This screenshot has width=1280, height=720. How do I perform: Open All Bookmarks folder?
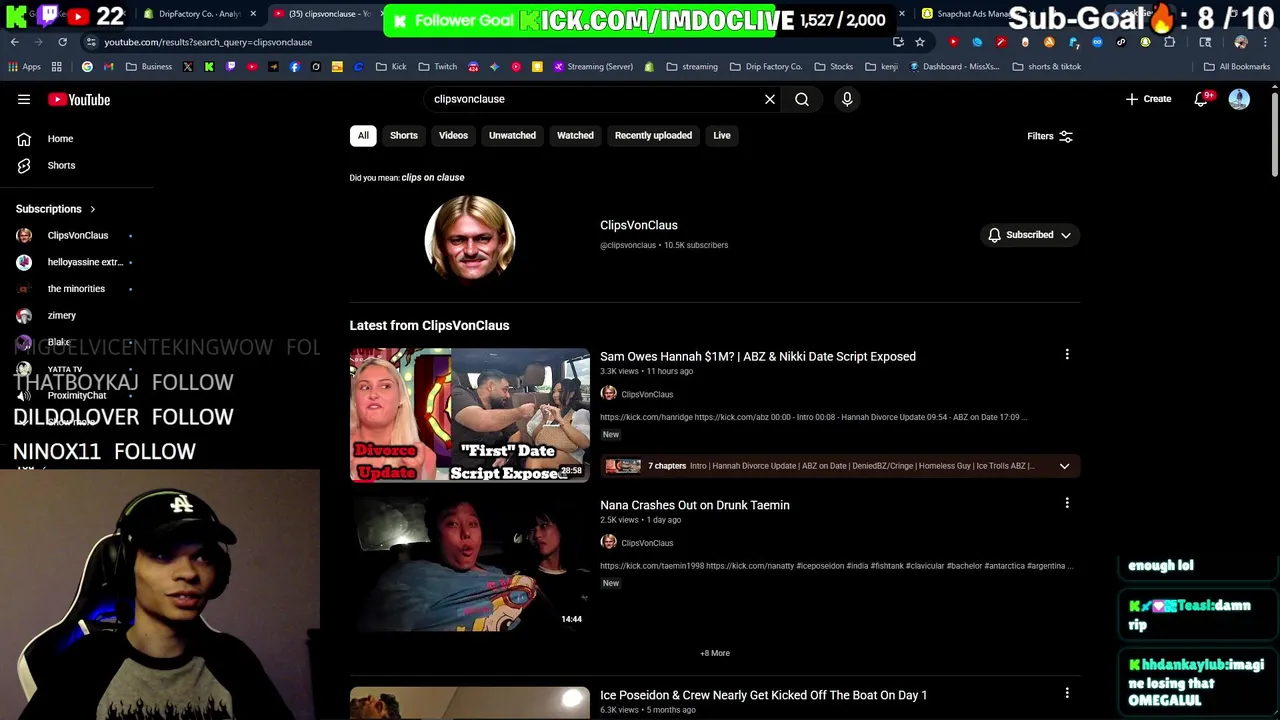[1237, 67]
